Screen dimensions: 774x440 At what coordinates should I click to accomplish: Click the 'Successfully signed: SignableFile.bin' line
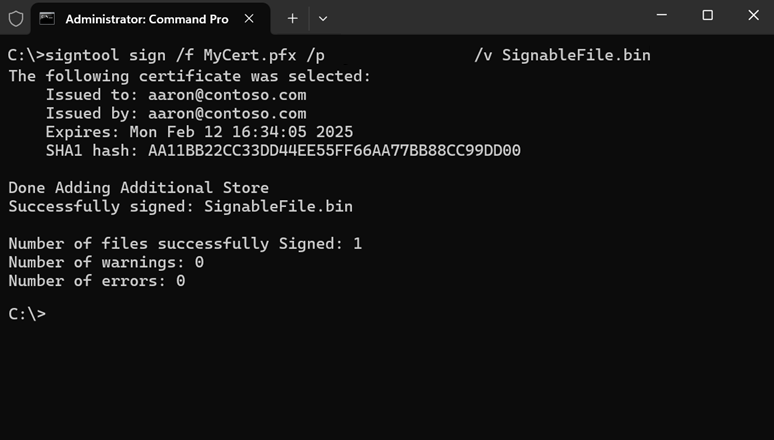click(x=180, y=207)
